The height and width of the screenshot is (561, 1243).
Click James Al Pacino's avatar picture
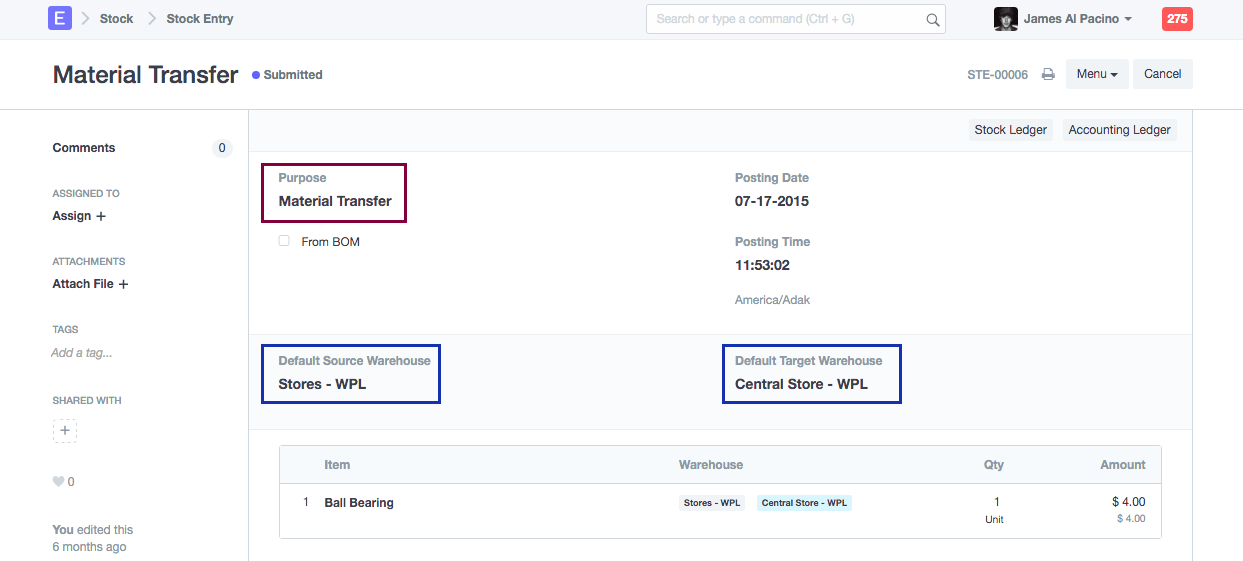click(x=1005, y=19)
